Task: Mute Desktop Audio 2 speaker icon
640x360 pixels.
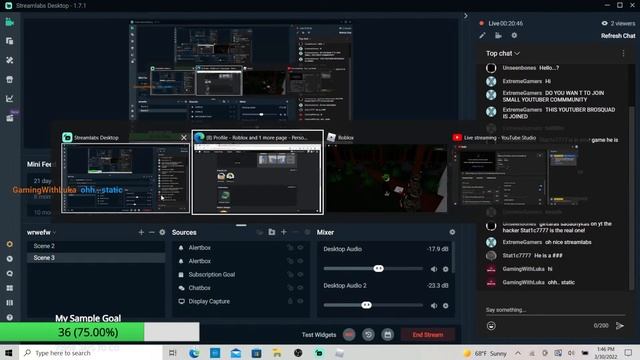Action: click(434, 306)
